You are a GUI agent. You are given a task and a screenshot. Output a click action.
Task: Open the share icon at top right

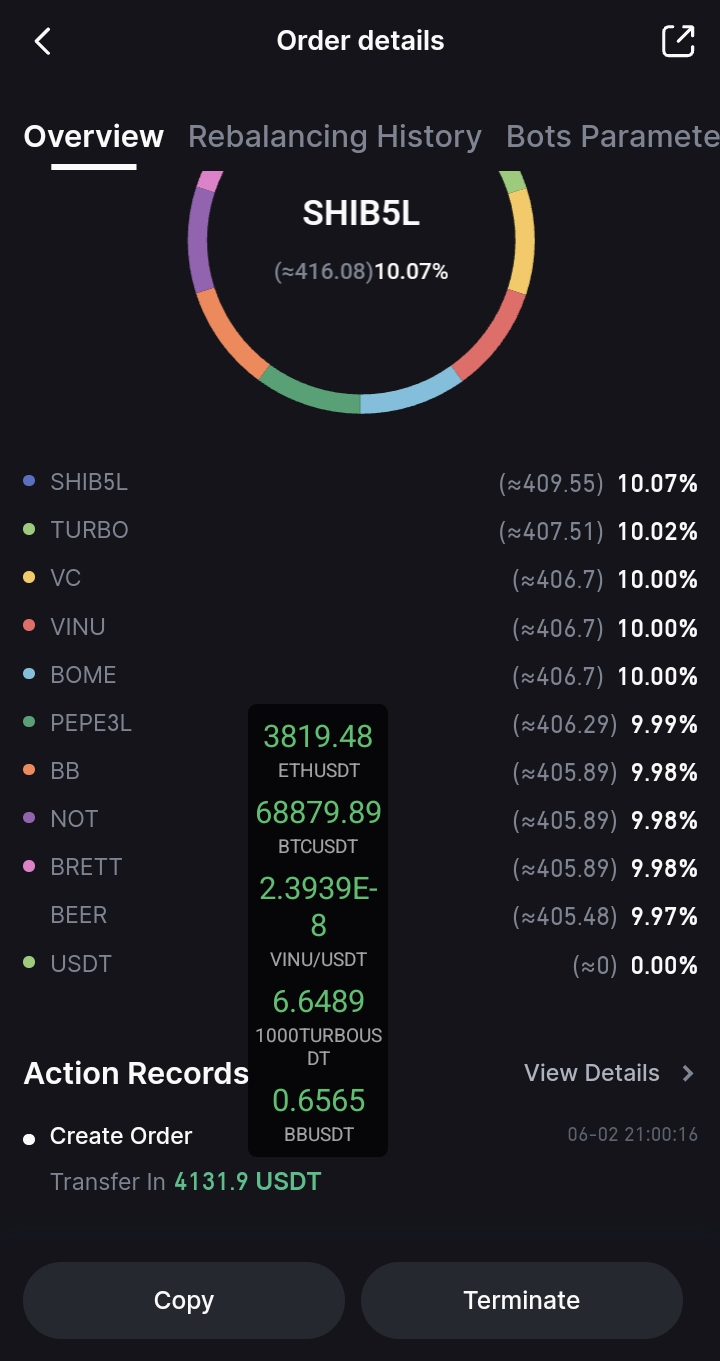point(678,41)
